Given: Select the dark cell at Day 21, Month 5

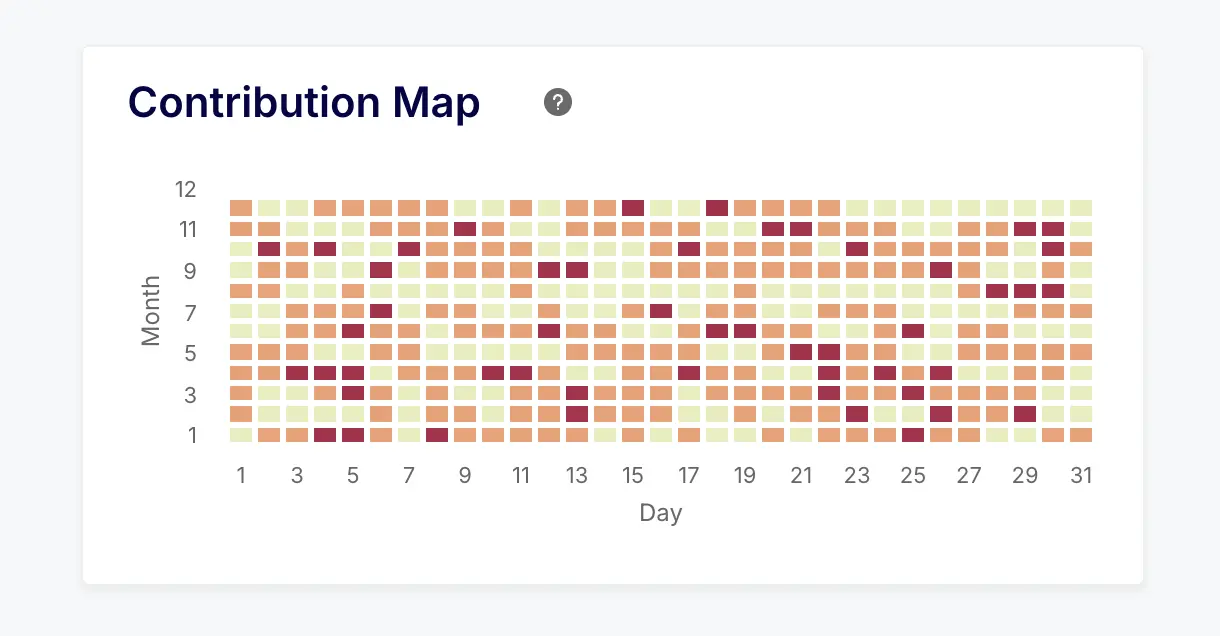Looking at the screenshot, I should tap(802, 352).
